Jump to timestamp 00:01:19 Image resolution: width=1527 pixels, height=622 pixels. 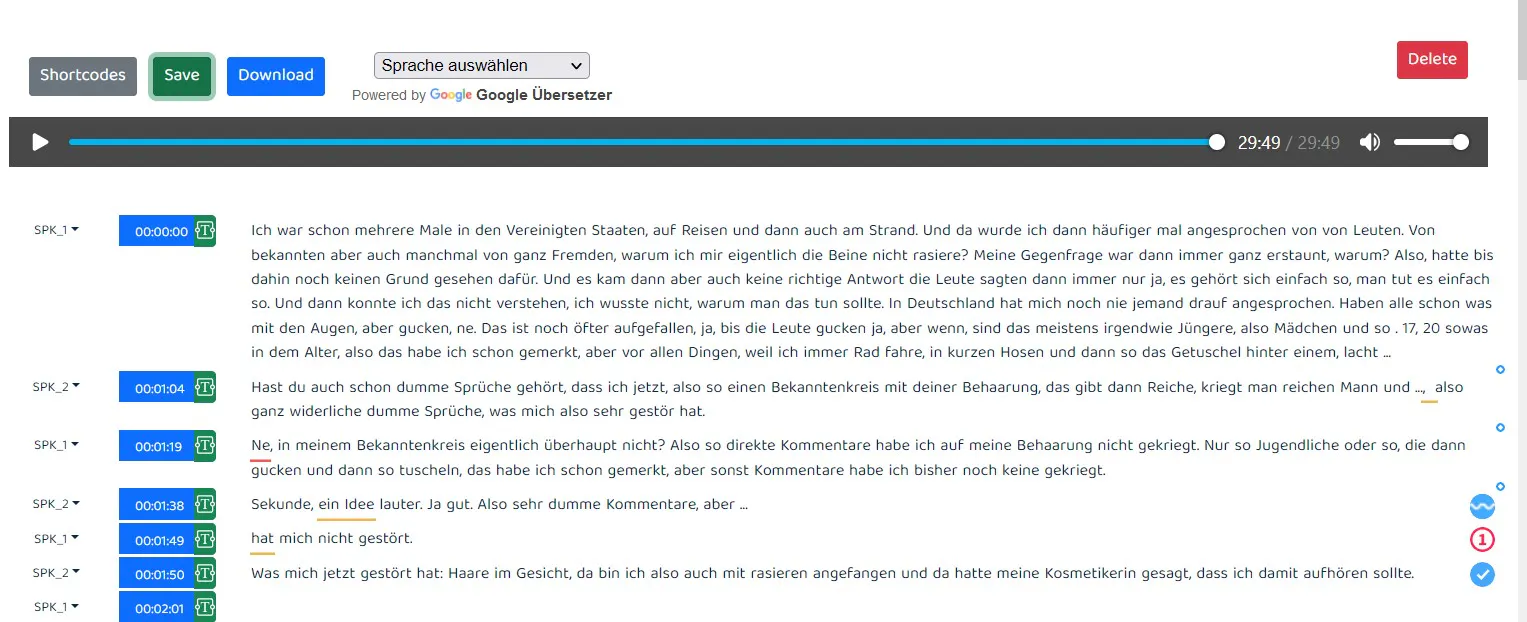(x=157, y=446)
